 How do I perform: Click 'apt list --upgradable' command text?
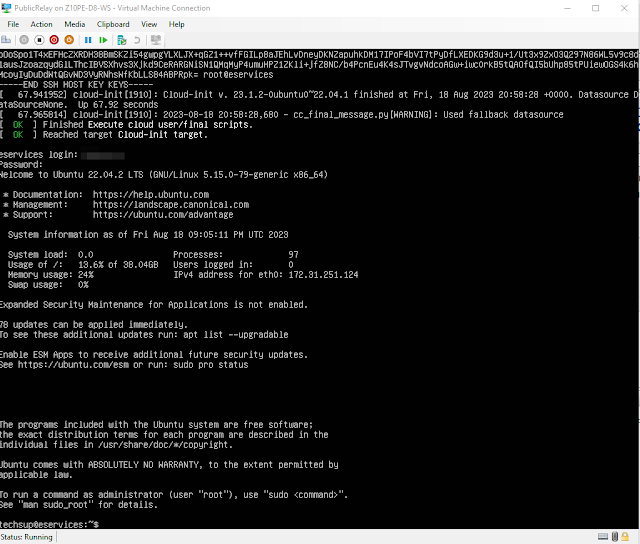235,335
